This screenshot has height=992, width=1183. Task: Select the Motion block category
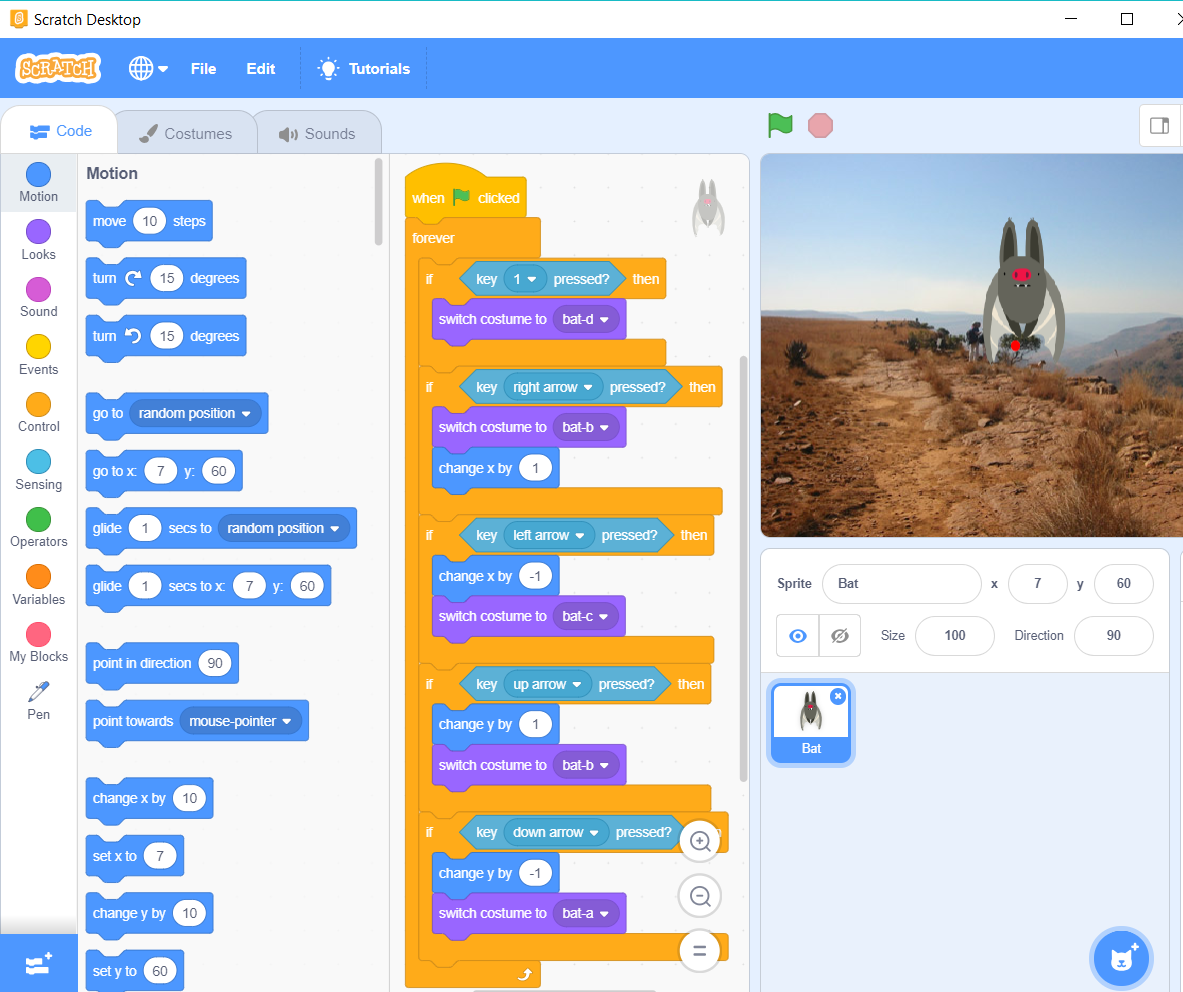pos(38,183)
